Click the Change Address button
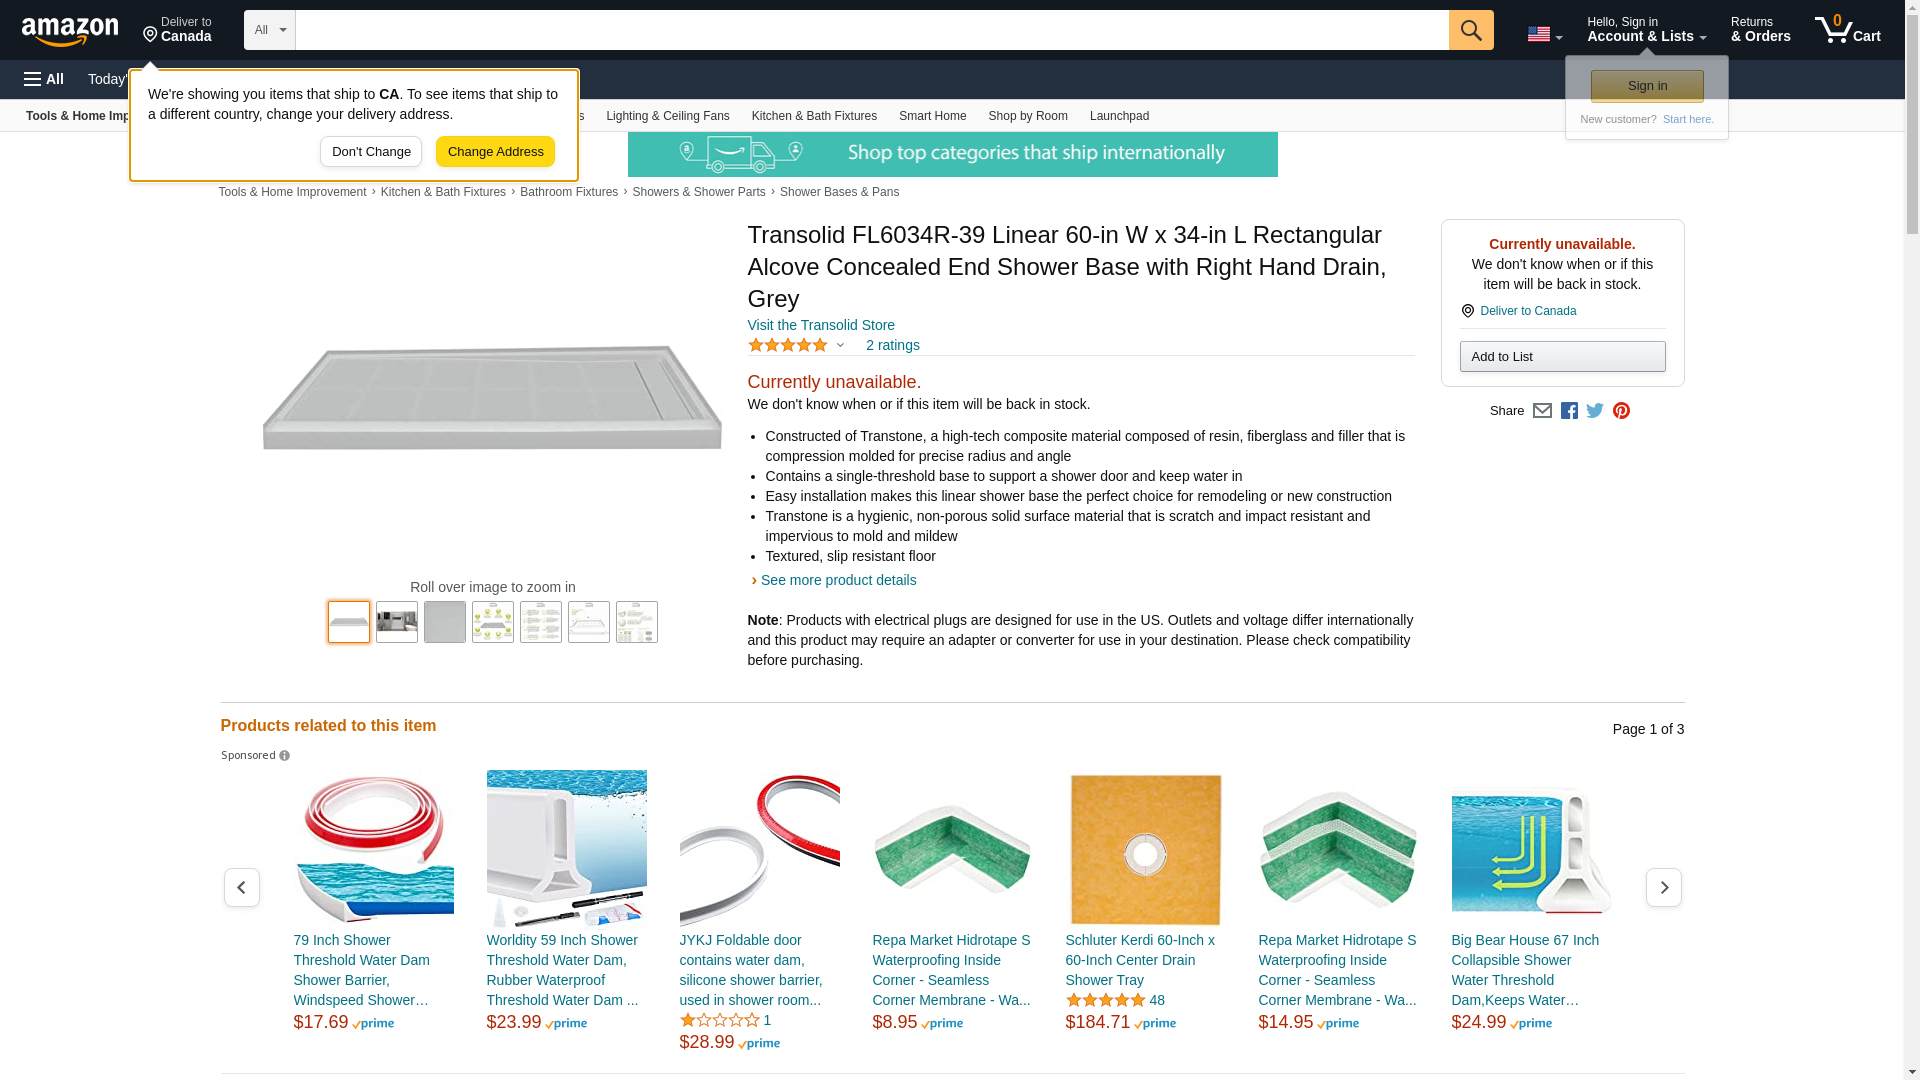The image size is (1920, 1080). coord(495,152)
